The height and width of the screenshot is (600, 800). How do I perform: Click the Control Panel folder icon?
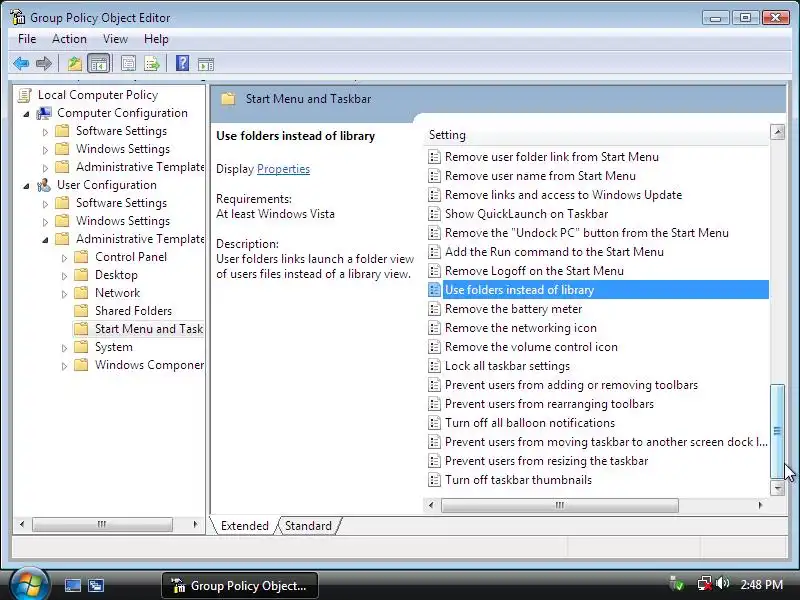pyautogui.click(x=81, y=257)
